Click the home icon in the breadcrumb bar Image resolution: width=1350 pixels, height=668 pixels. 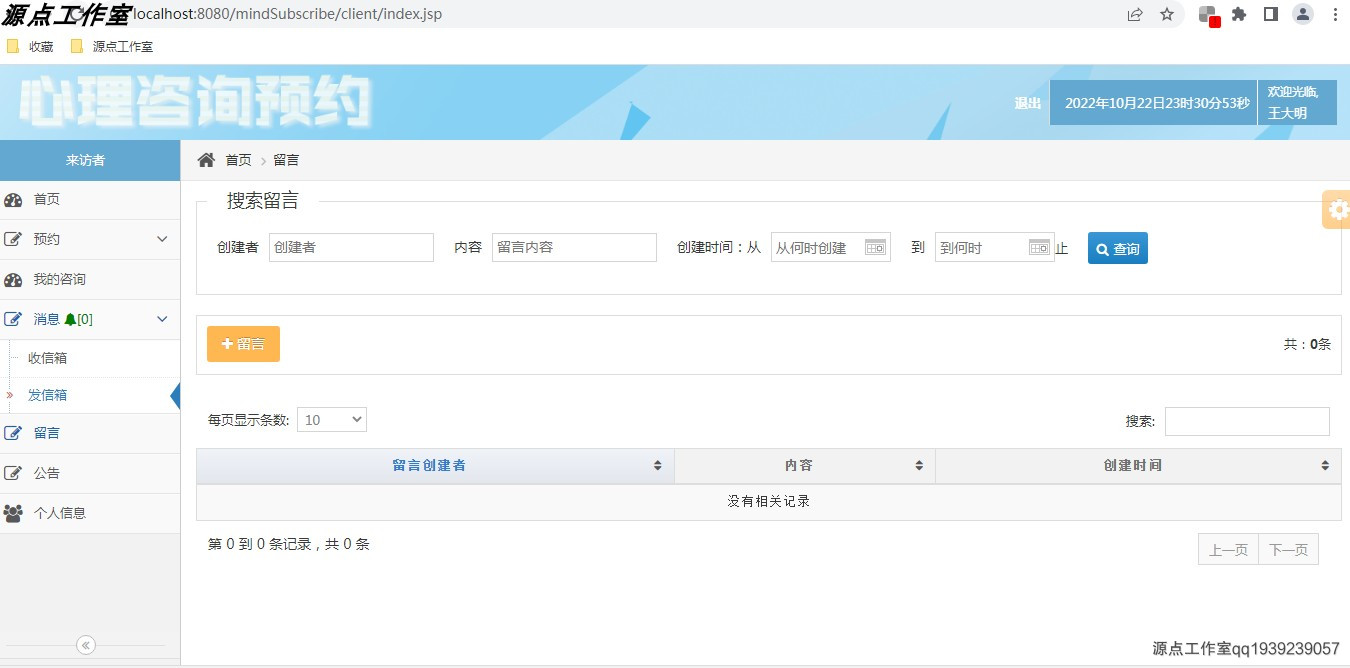[206, 159]
